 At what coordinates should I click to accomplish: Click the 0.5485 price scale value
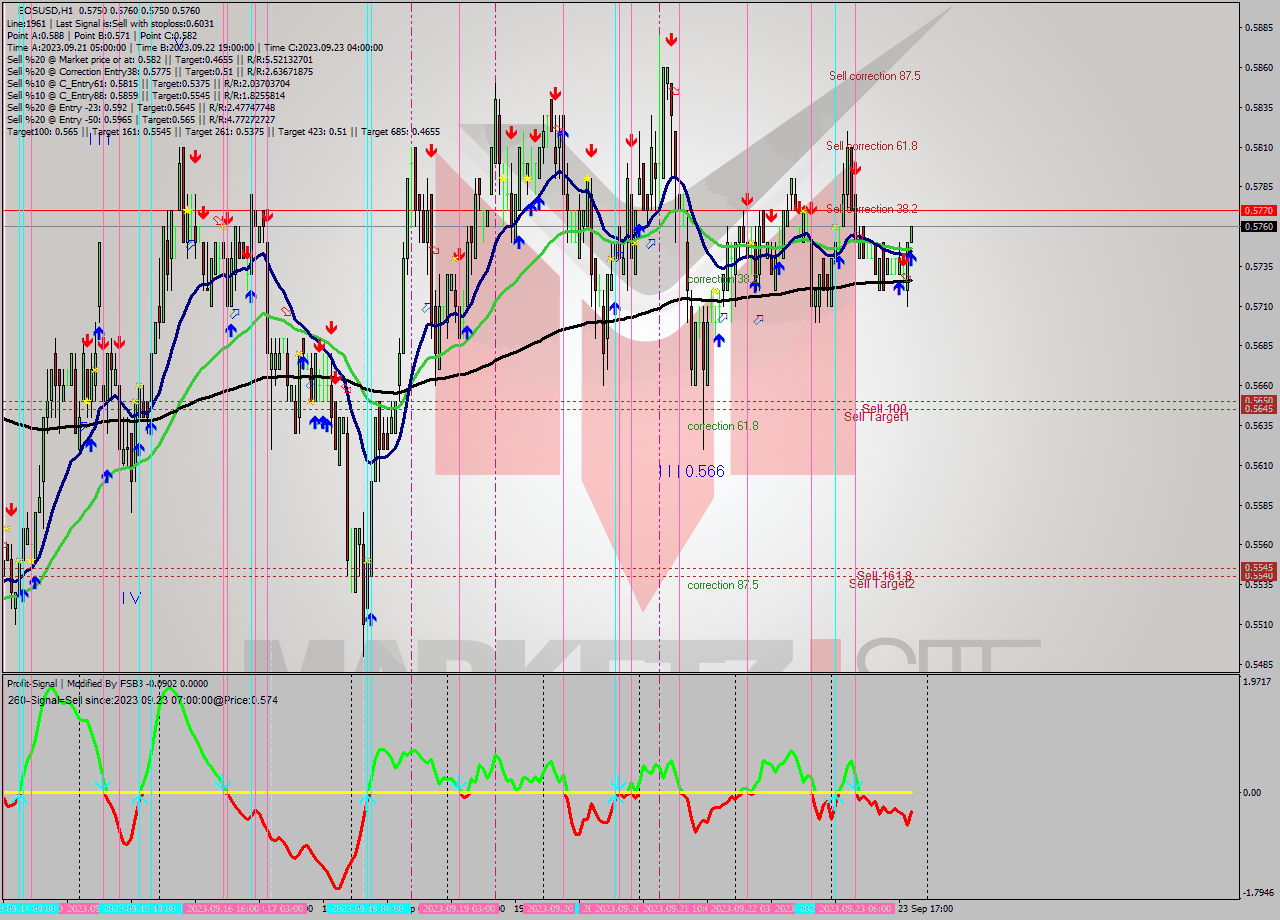click(1258, 664)
